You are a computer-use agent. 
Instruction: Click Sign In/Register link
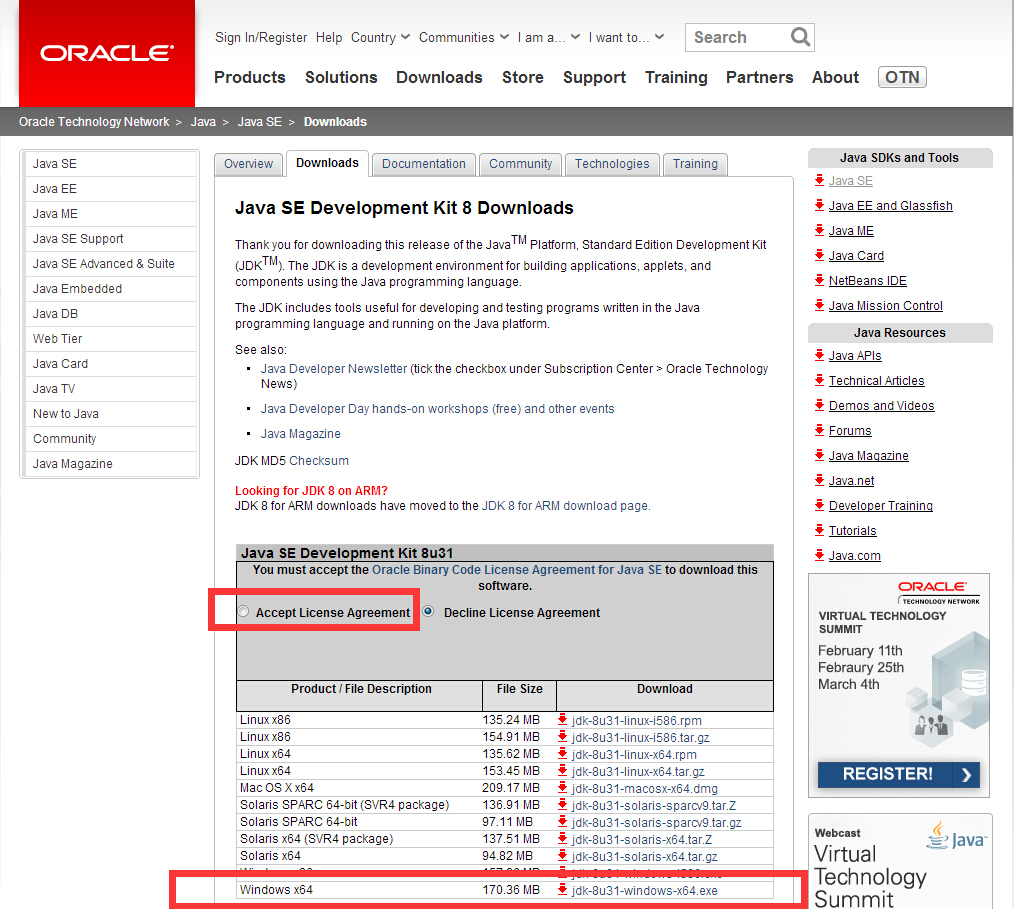point(261,37)
